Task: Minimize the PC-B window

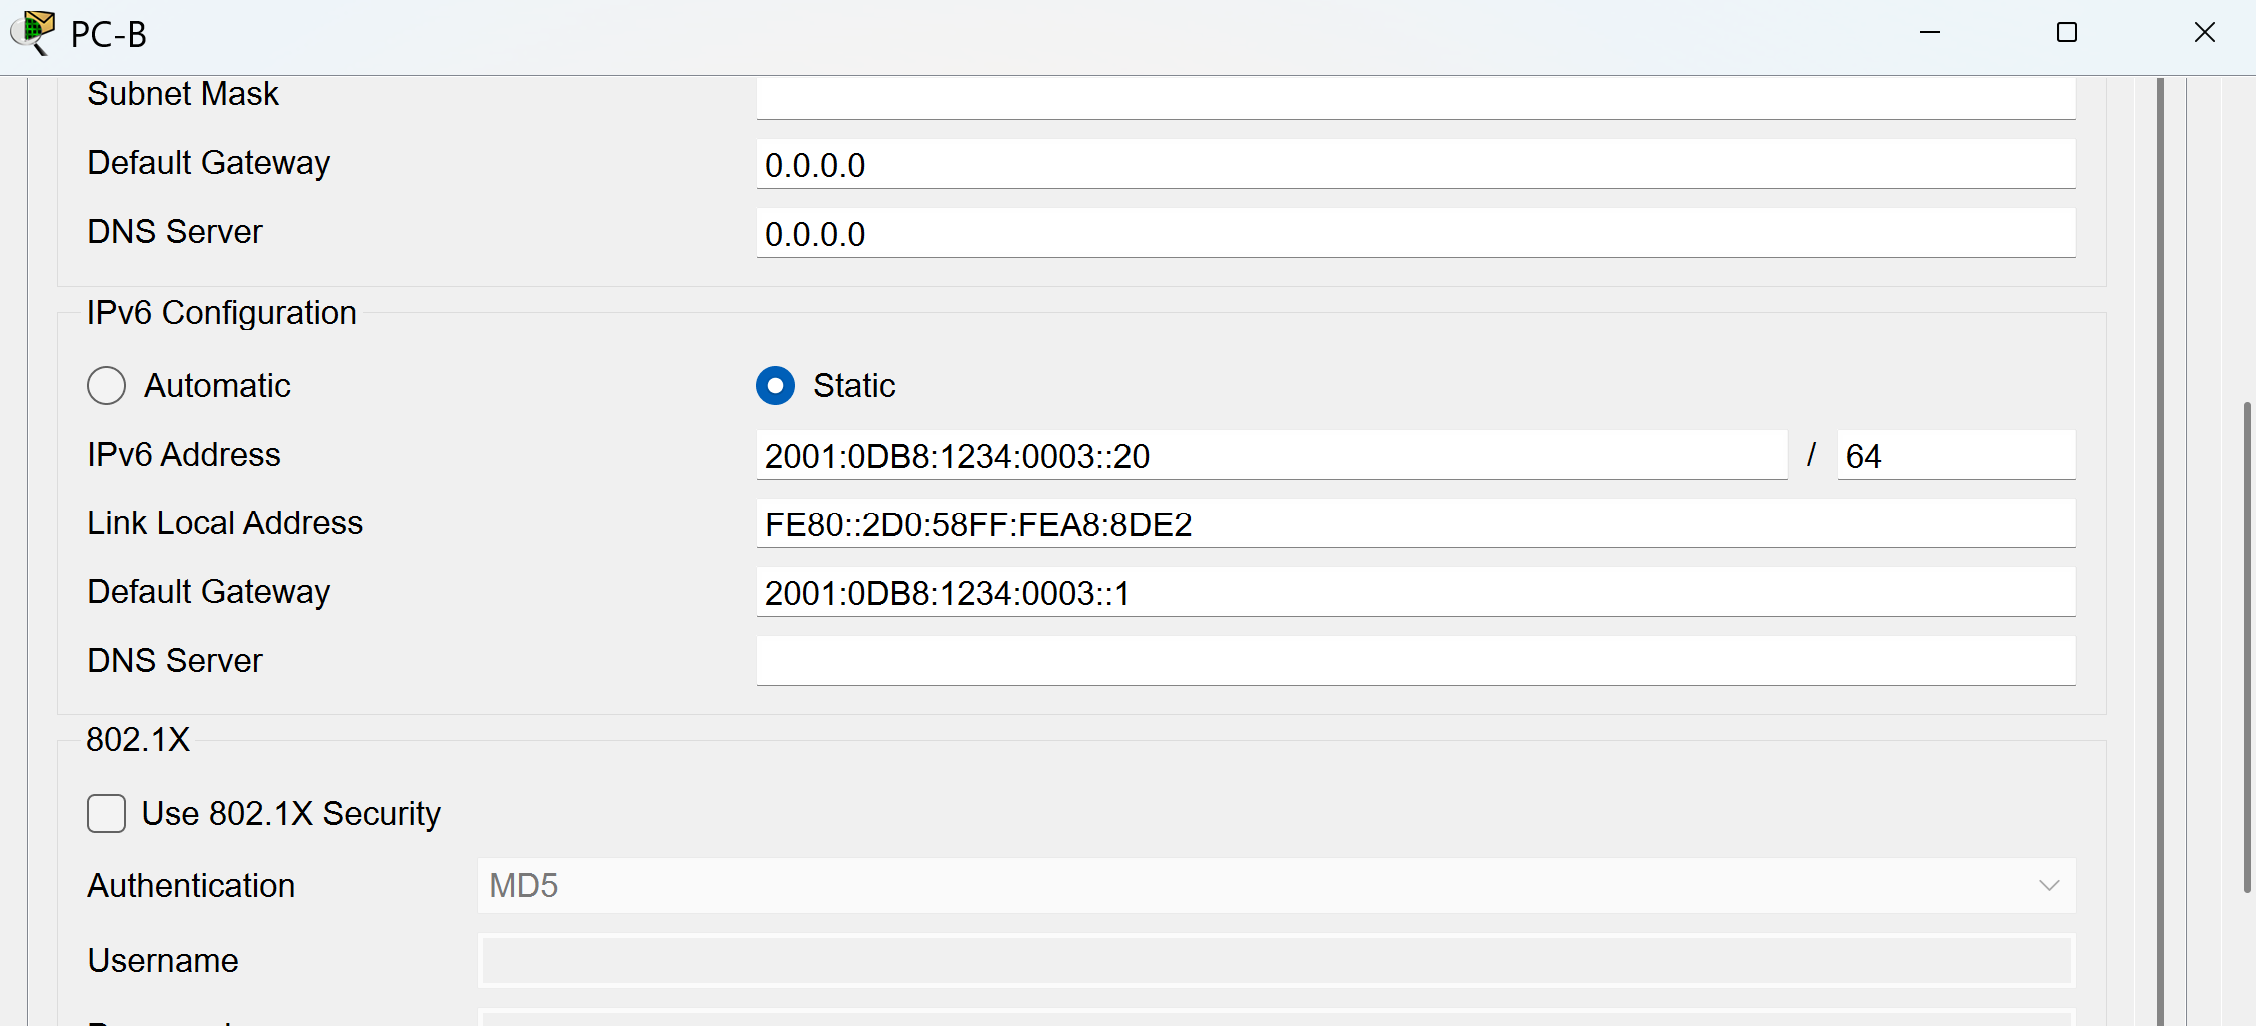Action: point(1930,33)
